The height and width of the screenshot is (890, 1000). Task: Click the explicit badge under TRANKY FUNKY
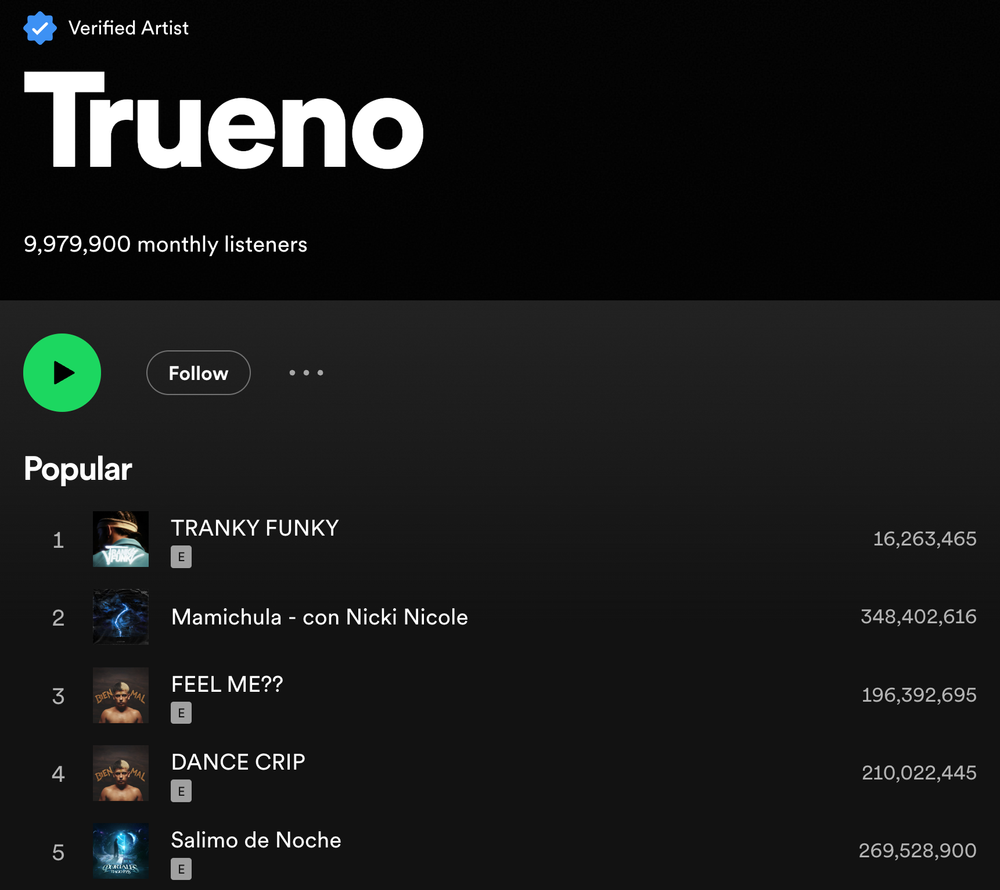point(181,557)
